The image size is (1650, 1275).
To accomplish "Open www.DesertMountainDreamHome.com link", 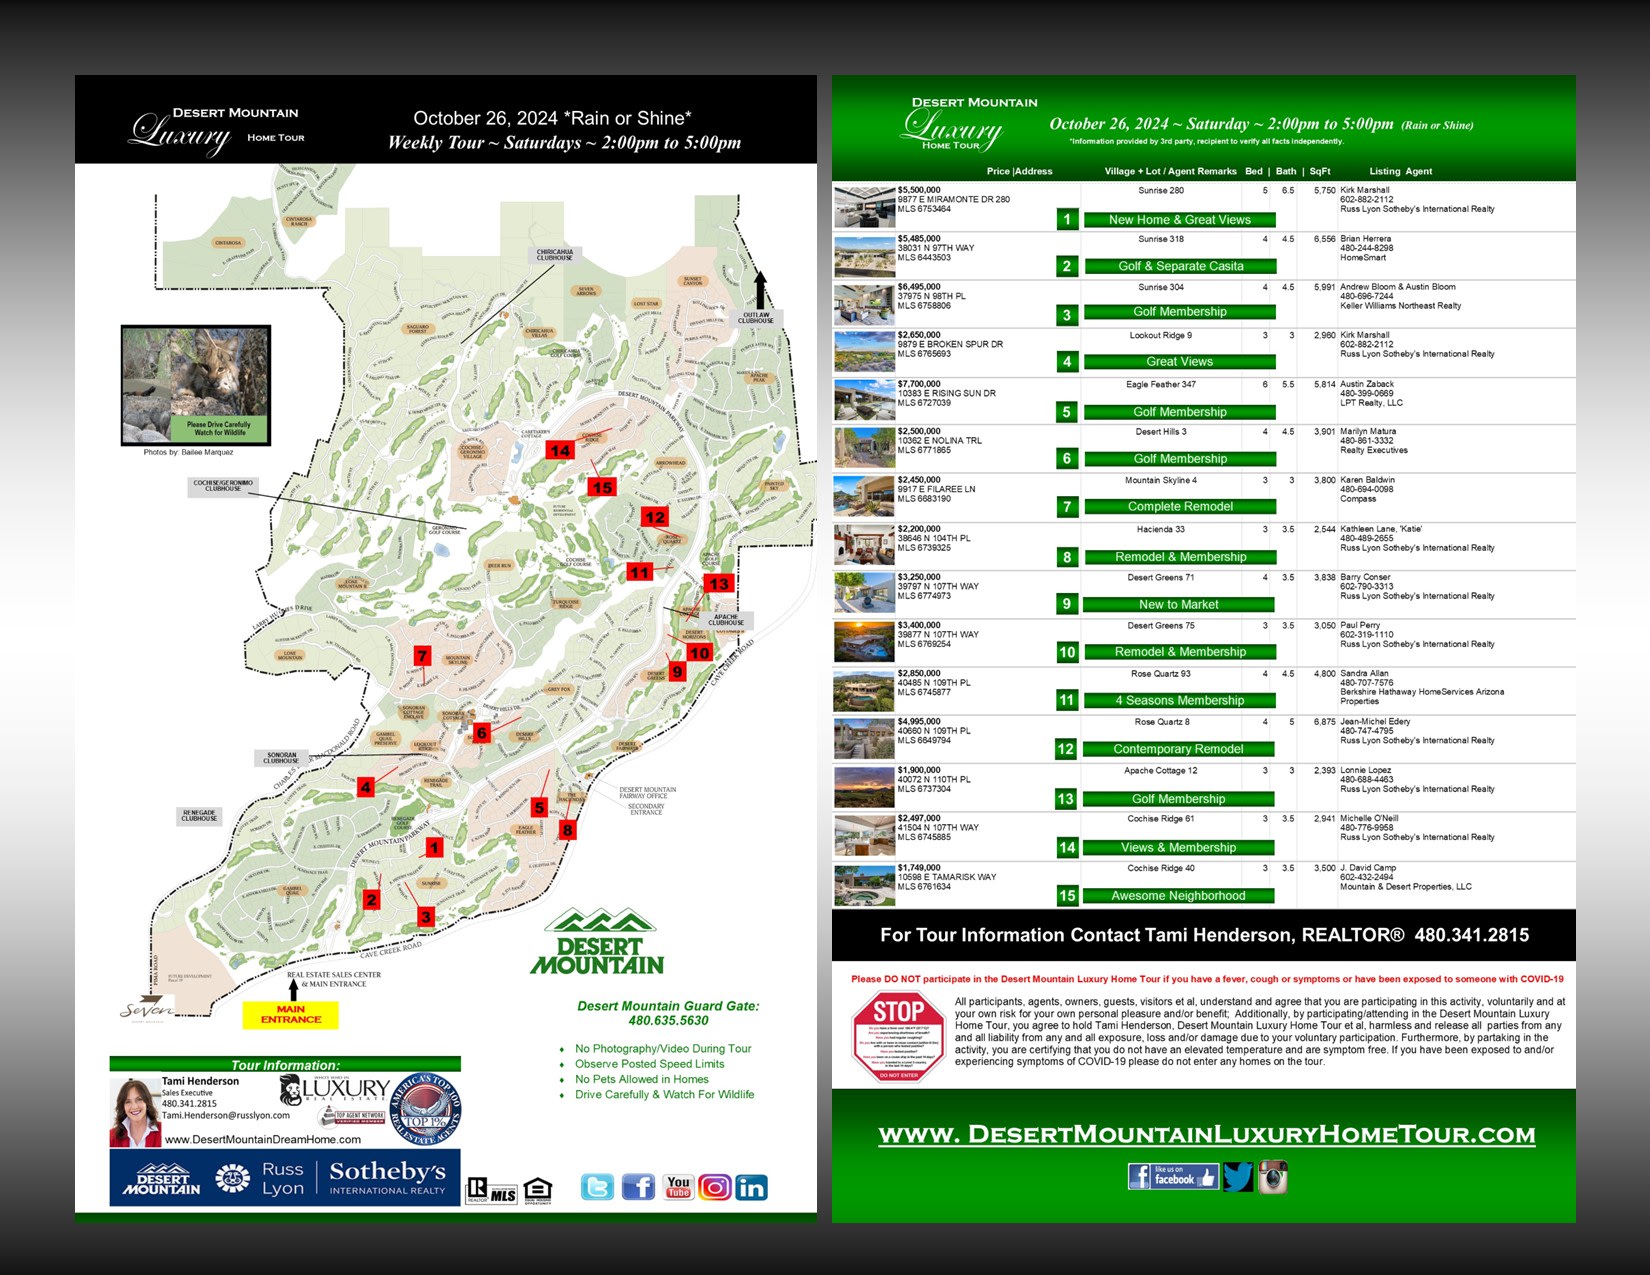I will (263, 1139).
